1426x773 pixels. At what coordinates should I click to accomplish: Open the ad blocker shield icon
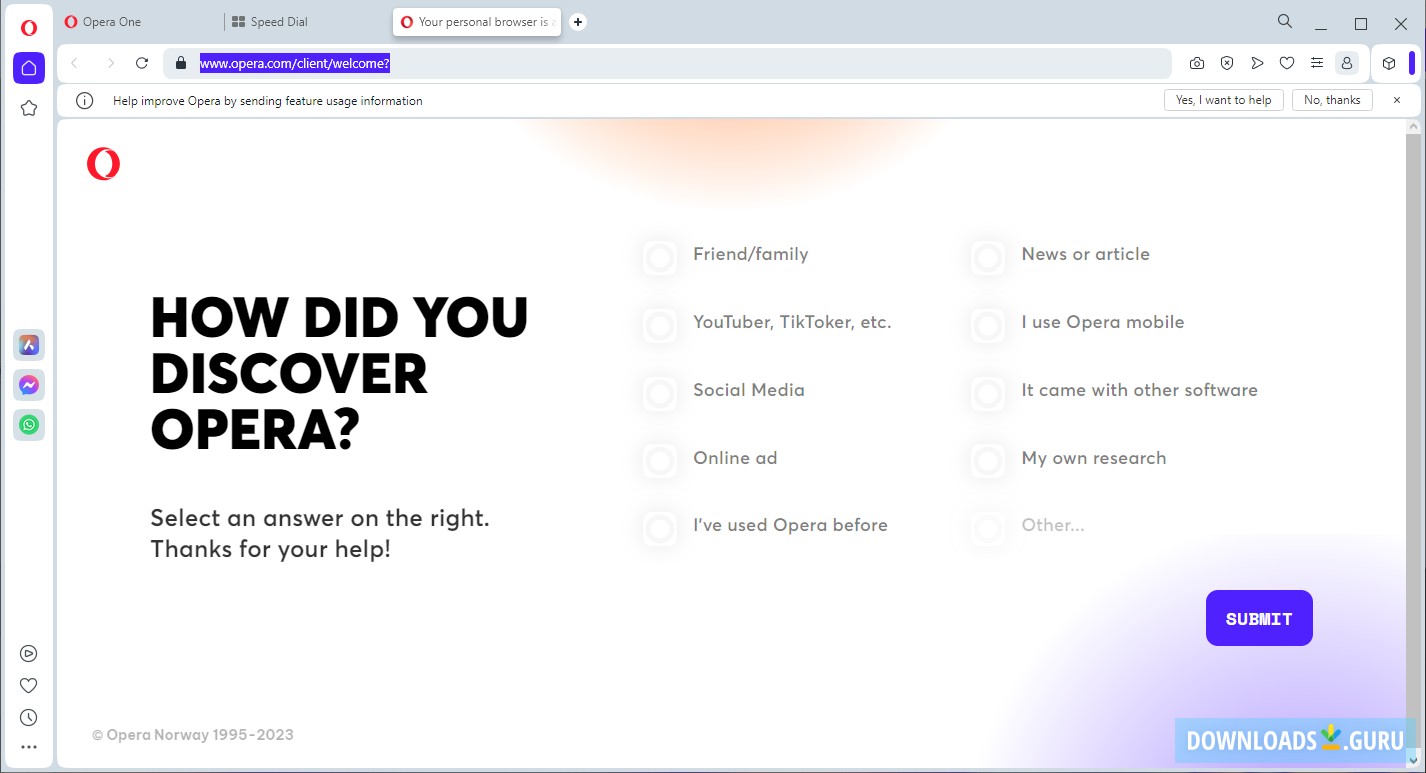1227,63
